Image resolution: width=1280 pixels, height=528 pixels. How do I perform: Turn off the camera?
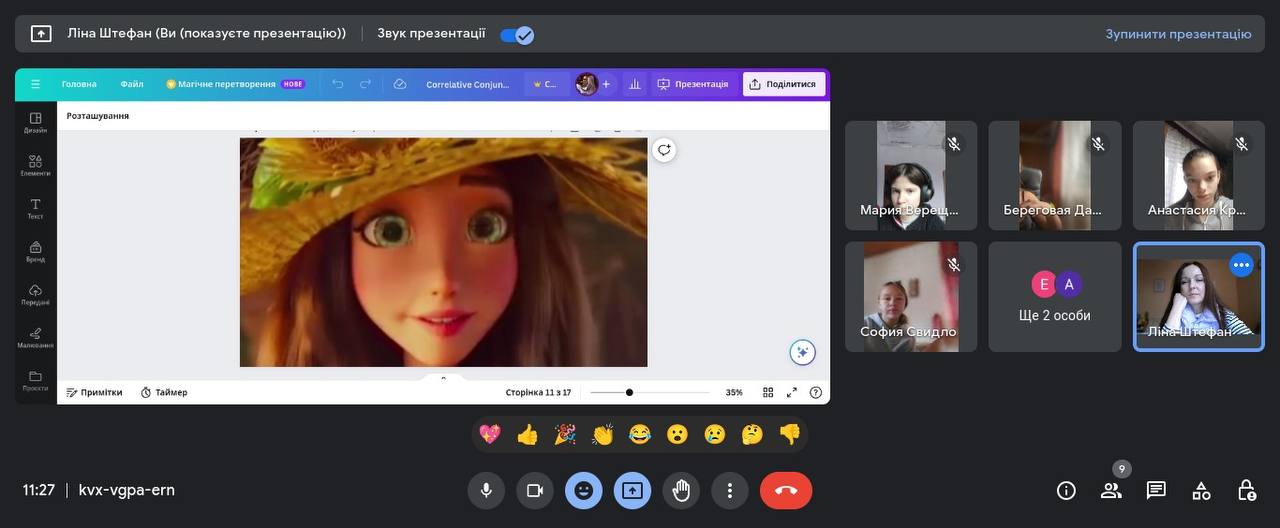pyautogui.click(x=534, y=490)
